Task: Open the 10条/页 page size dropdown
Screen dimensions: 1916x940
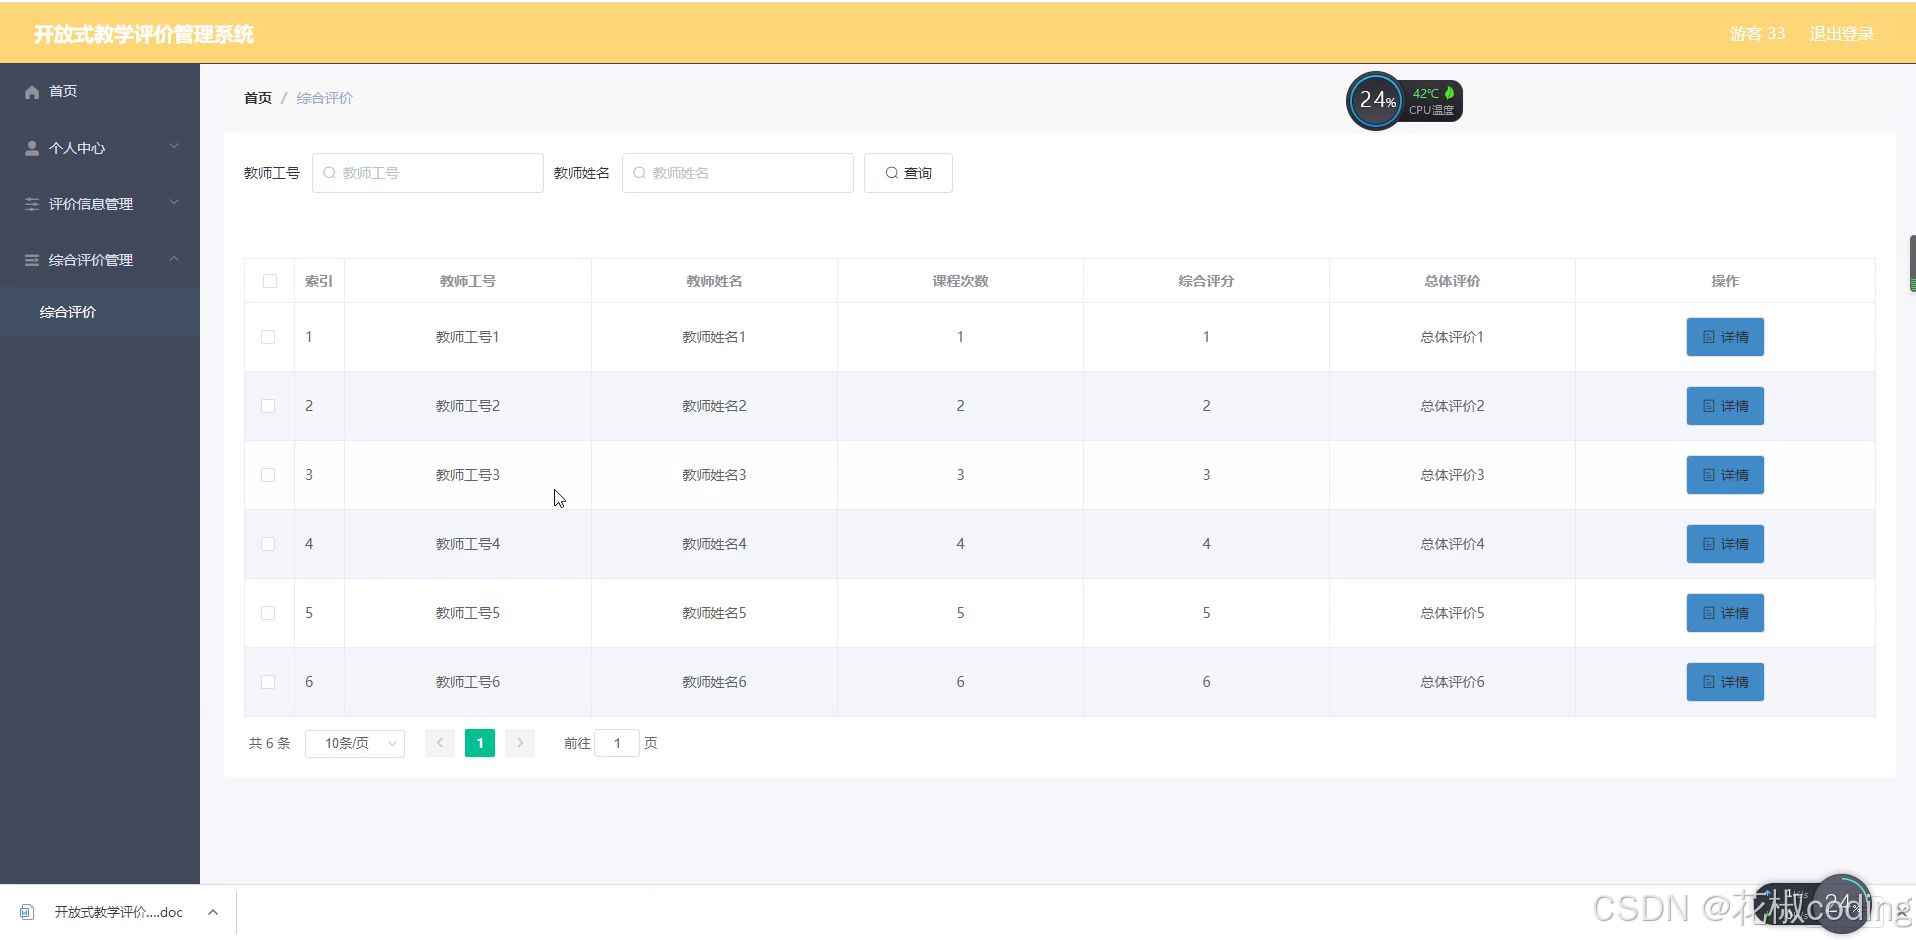Action: coord(355,743)
